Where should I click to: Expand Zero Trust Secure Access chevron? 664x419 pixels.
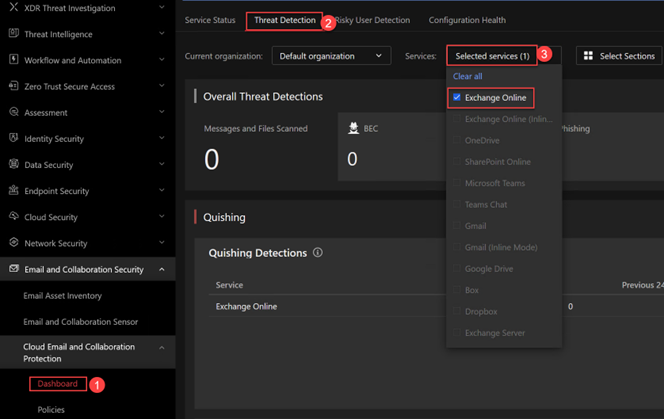pos(162,86)
